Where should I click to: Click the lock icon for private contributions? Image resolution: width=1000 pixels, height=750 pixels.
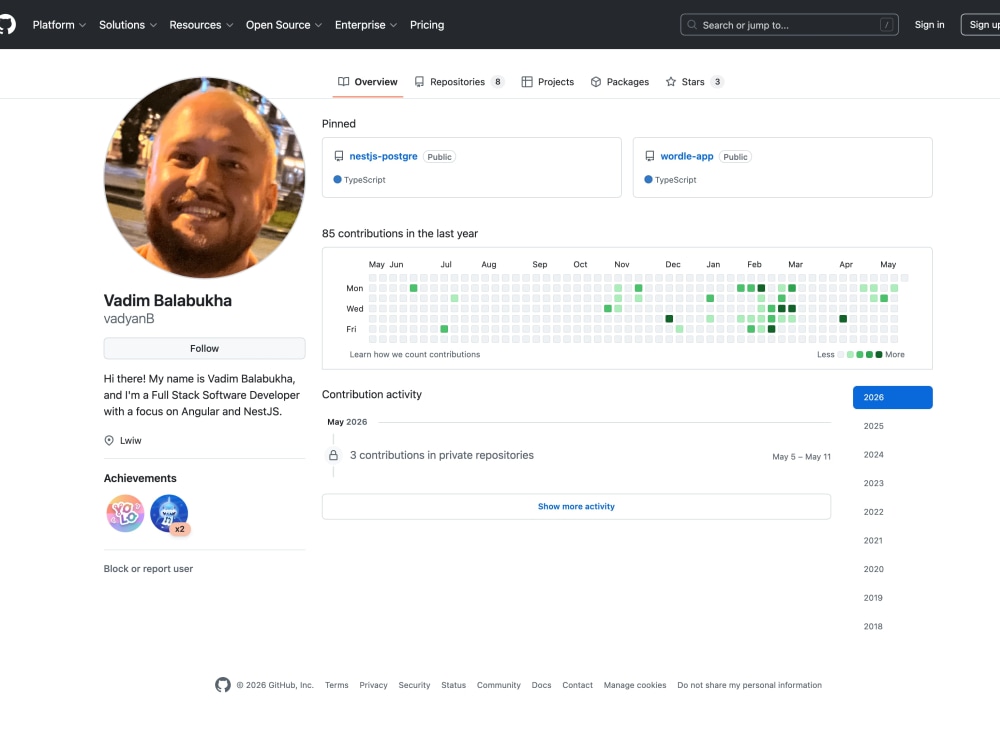(333, 455)
